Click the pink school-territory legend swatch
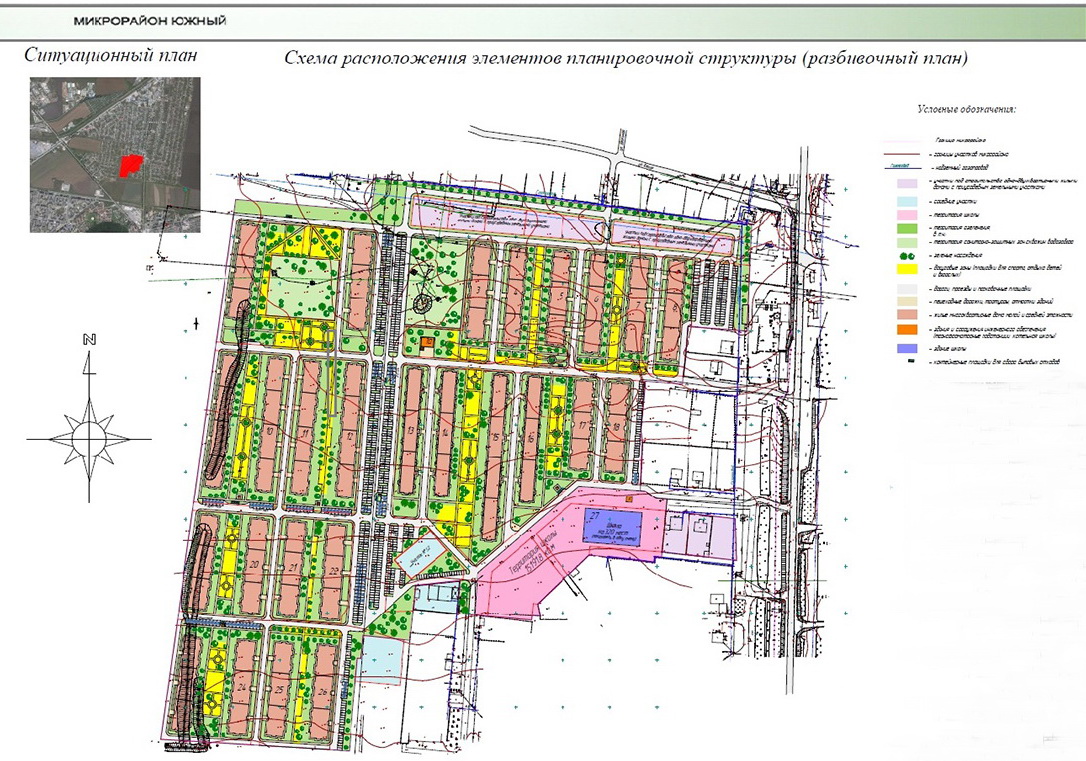The image size is (1086, 761). coord(907,215)
